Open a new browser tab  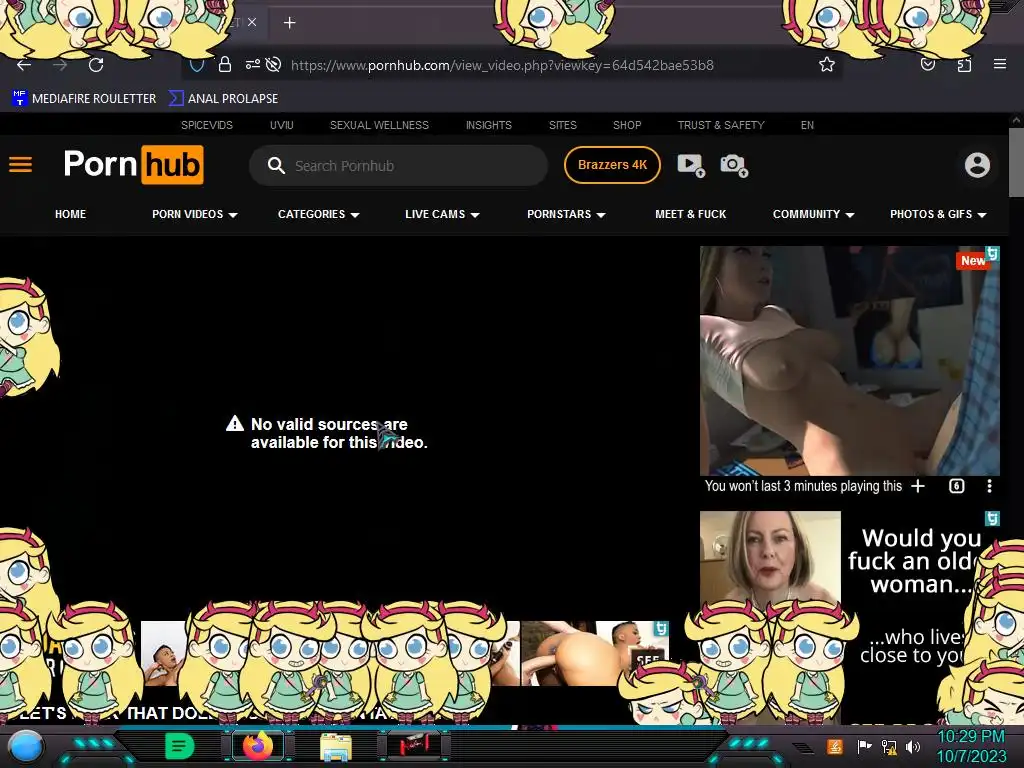289,23
